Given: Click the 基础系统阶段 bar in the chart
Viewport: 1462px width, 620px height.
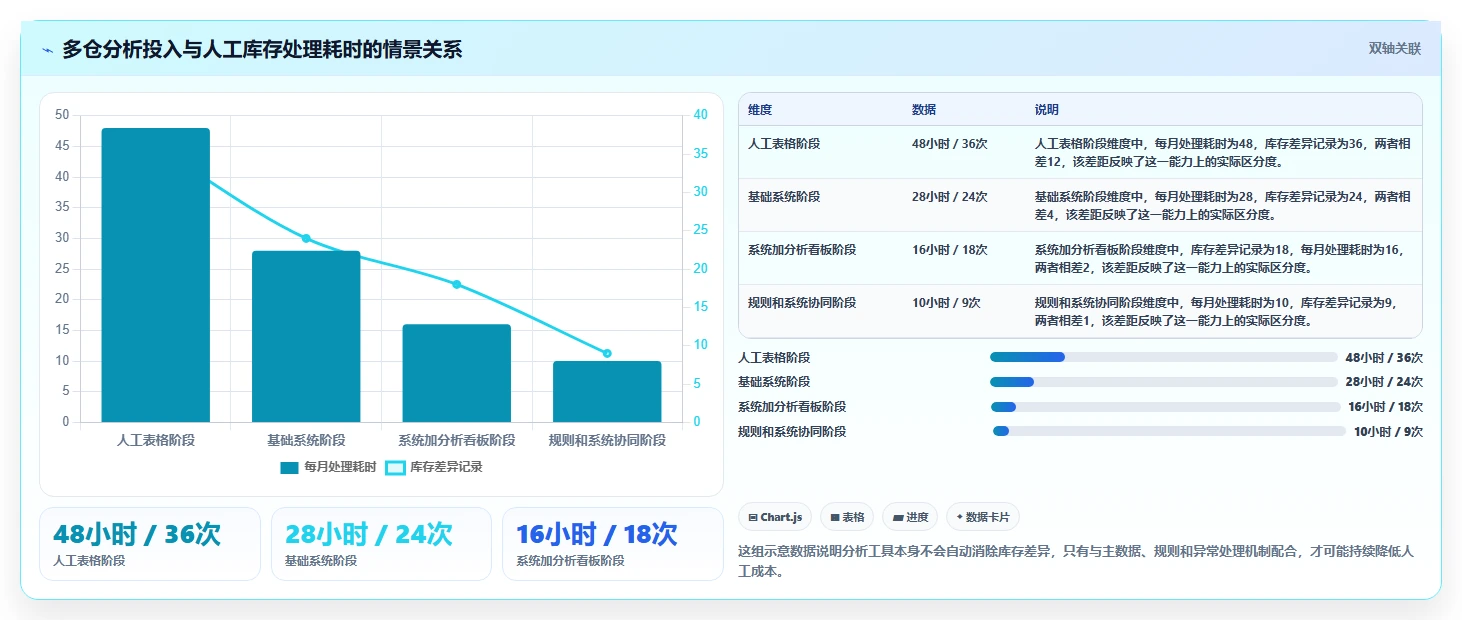Looking at the screenshot, I should [x=306, y=336].
